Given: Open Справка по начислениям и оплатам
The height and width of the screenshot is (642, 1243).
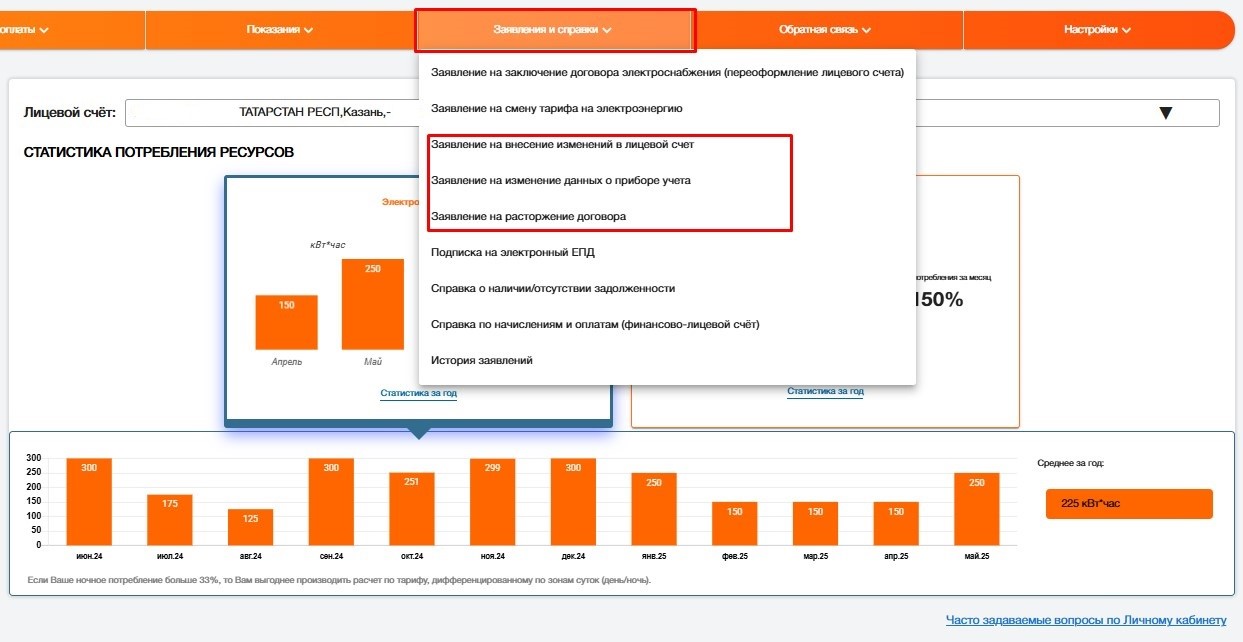Looking at the screenshot, I should (x=595, y=324).
